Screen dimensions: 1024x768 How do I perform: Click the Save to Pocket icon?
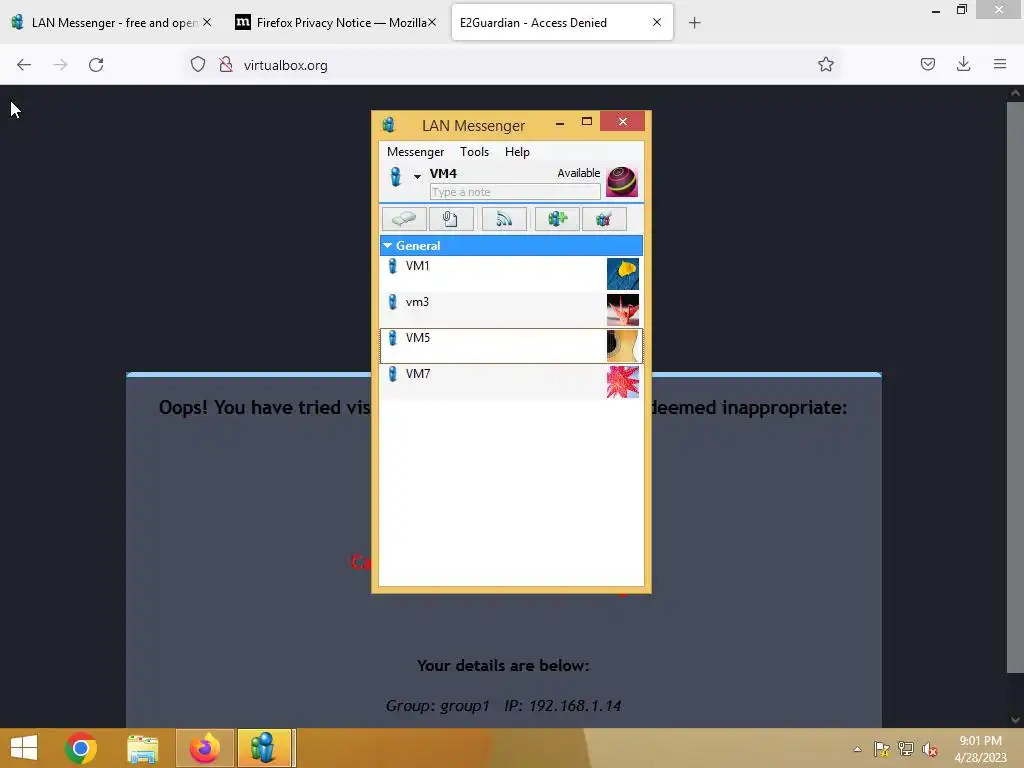click(927, 64)
